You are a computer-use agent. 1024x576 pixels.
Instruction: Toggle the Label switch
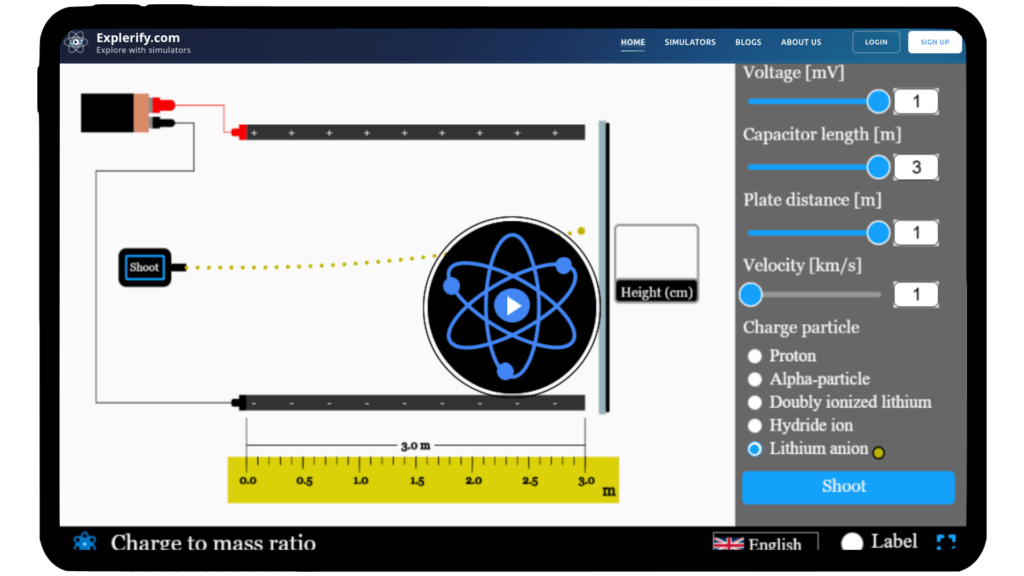click(x=852, y=542)
